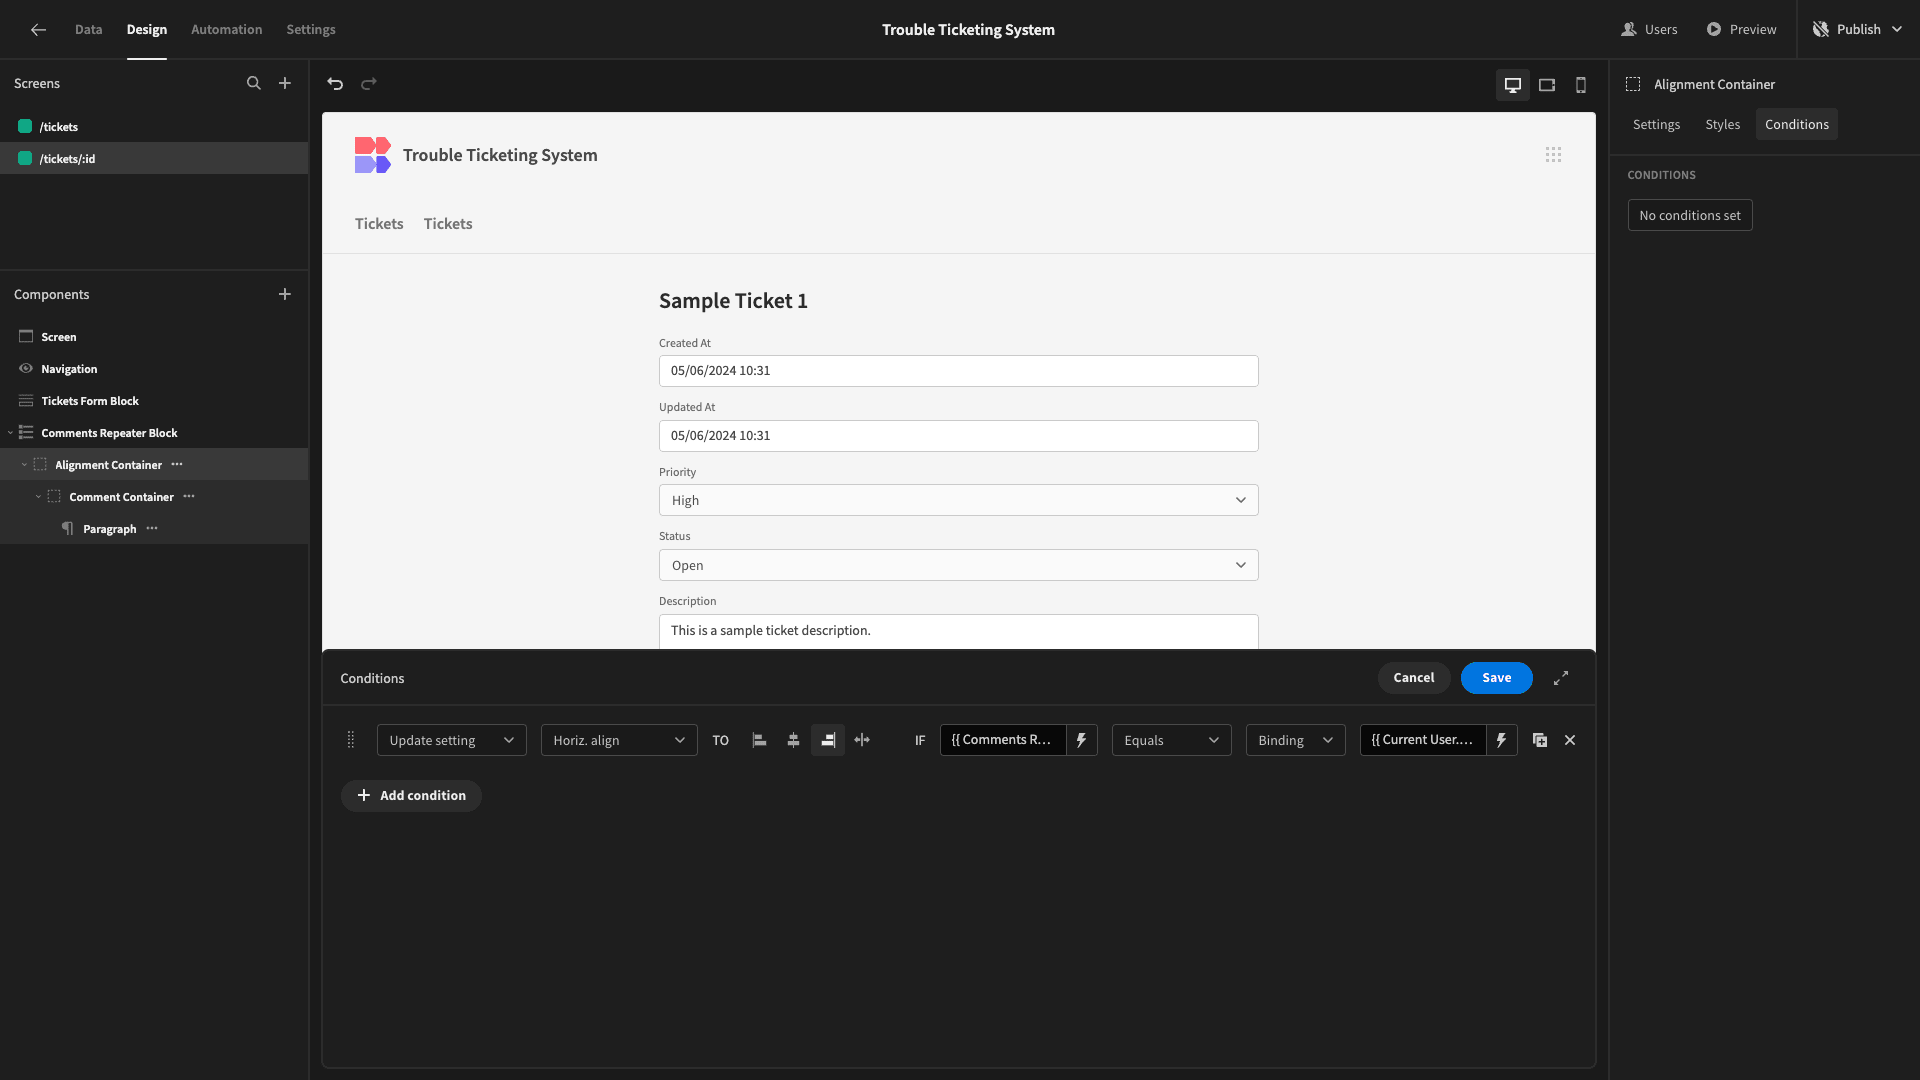Open the app grid menu in preview

(1553, 155)
